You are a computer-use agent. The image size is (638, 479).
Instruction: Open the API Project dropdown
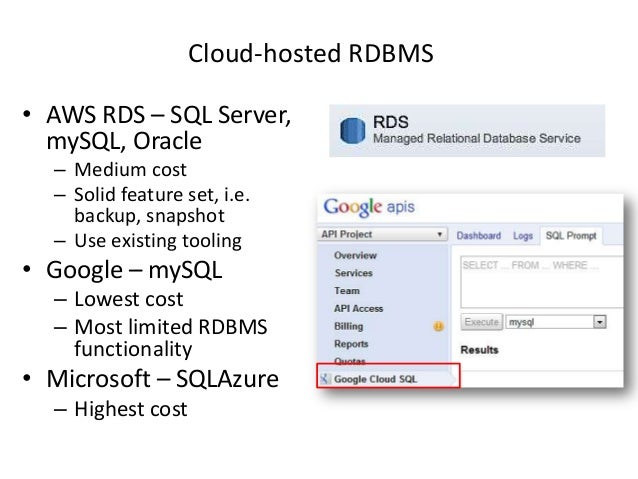tap(382, 234)
